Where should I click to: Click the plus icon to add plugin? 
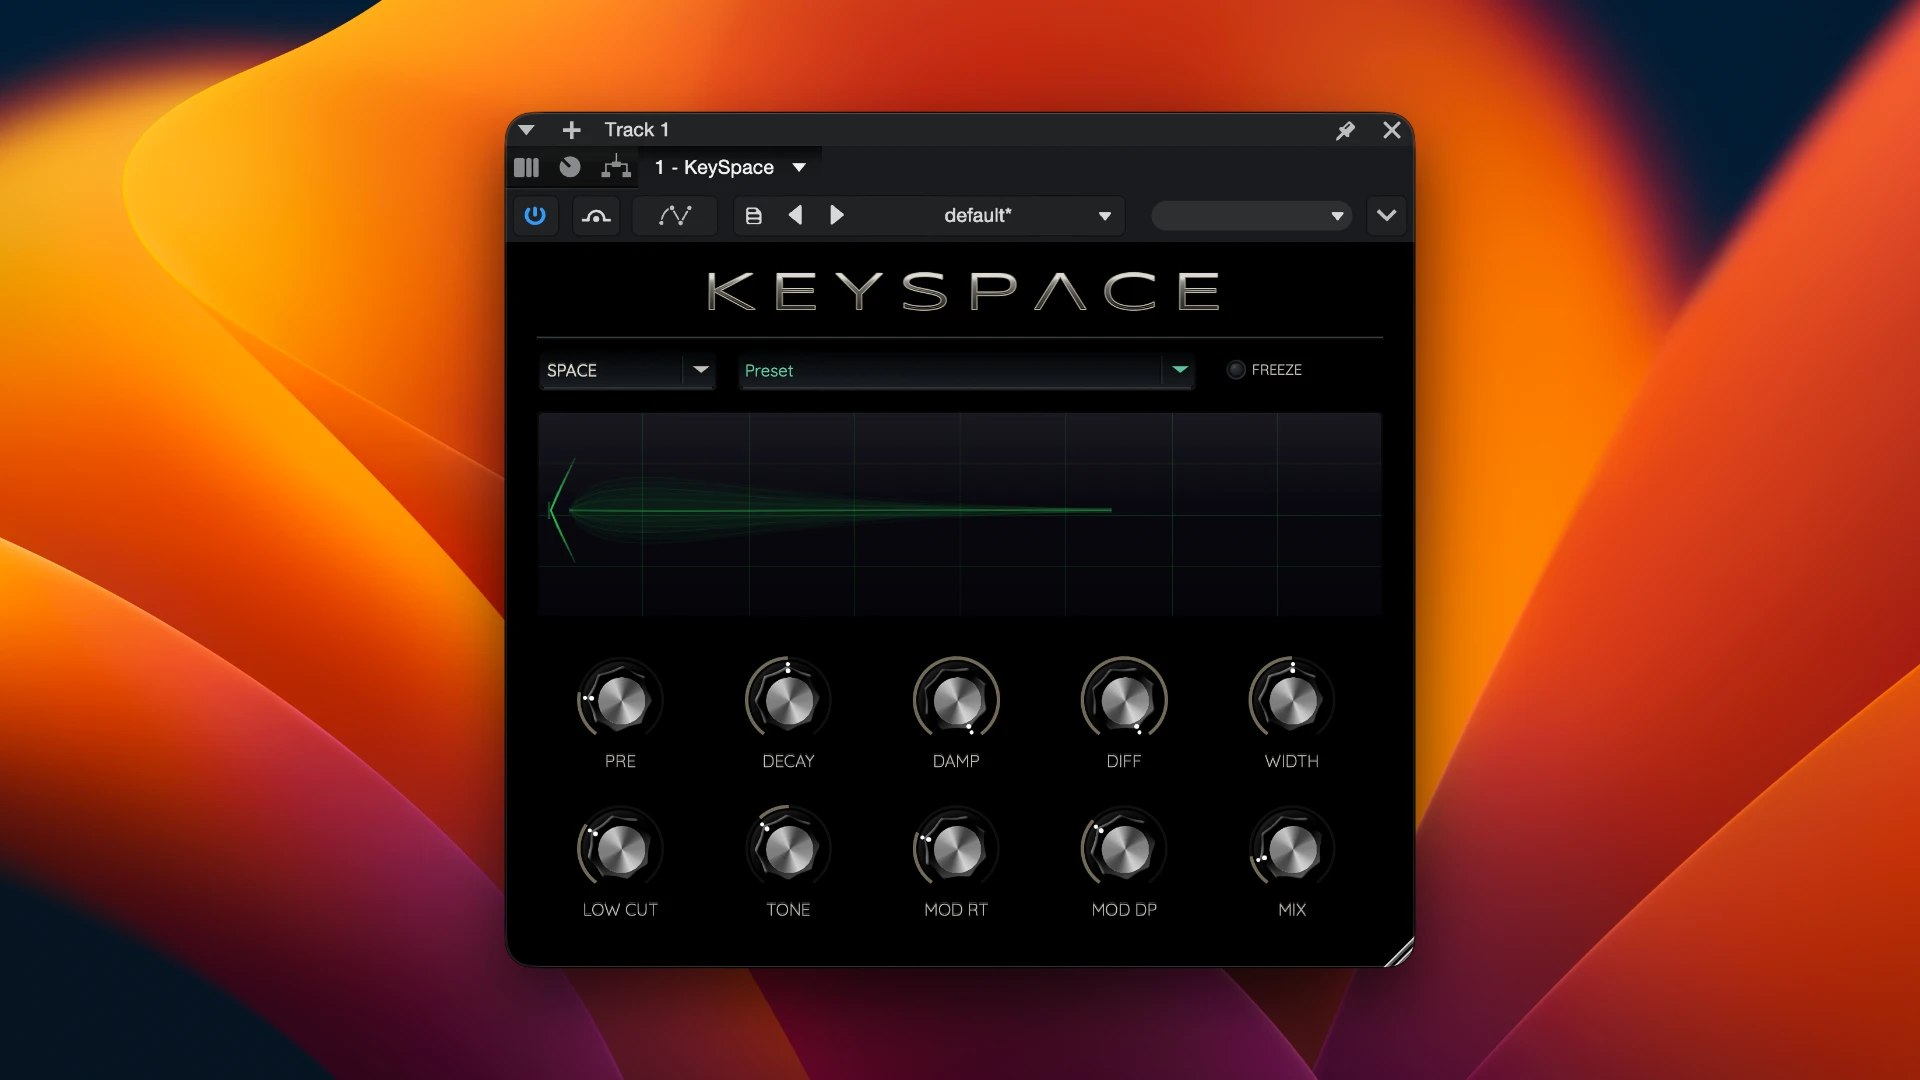click(571, 130)
